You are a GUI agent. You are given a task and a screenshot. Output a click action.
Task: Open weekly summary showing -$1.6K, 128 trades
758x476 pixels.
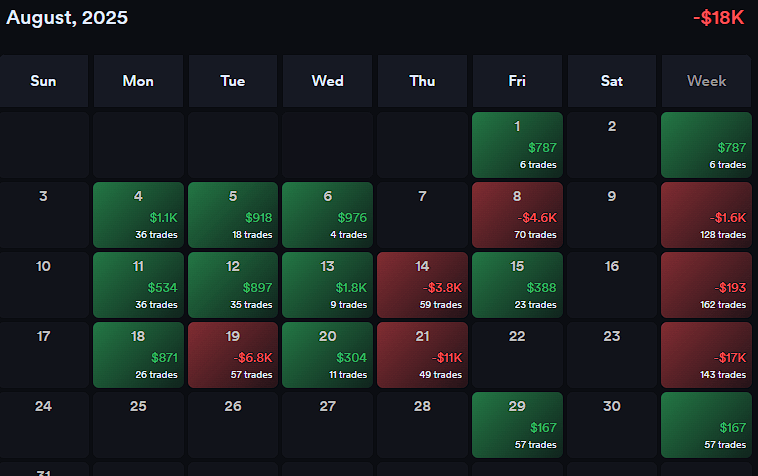click(x=706, y=214)
